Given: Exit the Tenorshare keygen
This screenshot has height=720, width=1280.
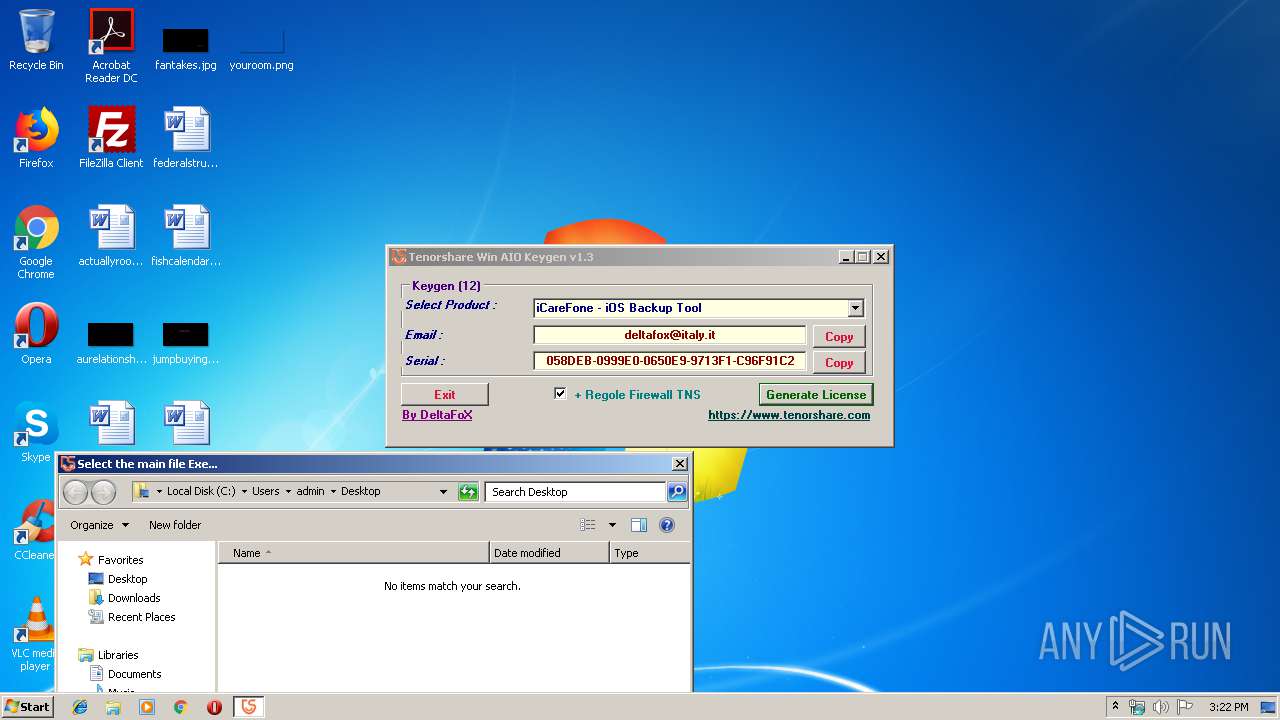Looking at the screenshot, I should [x=445, y=395].
